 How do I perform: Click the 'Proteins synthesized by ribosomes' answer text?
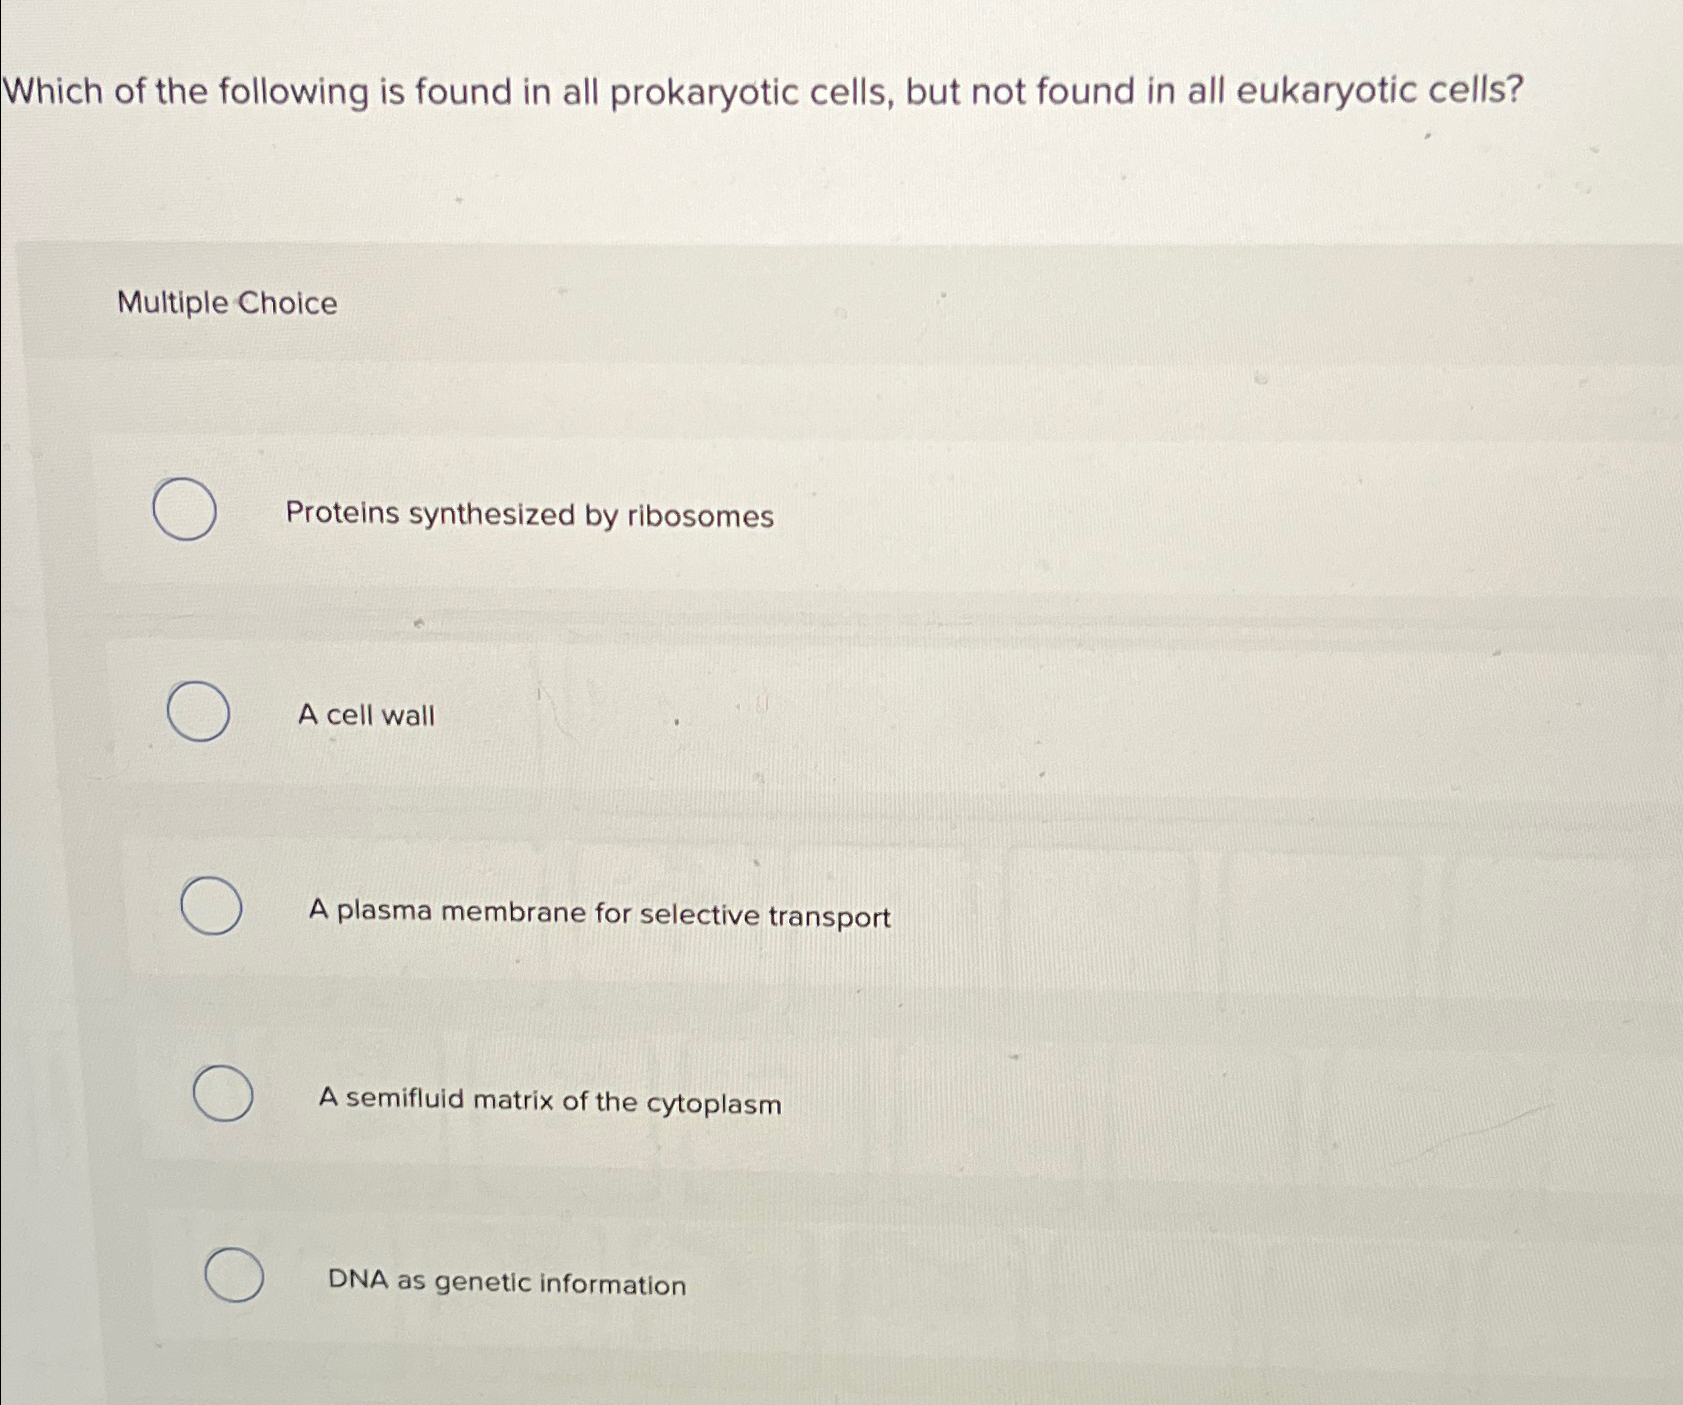click(x=530, y=515)
